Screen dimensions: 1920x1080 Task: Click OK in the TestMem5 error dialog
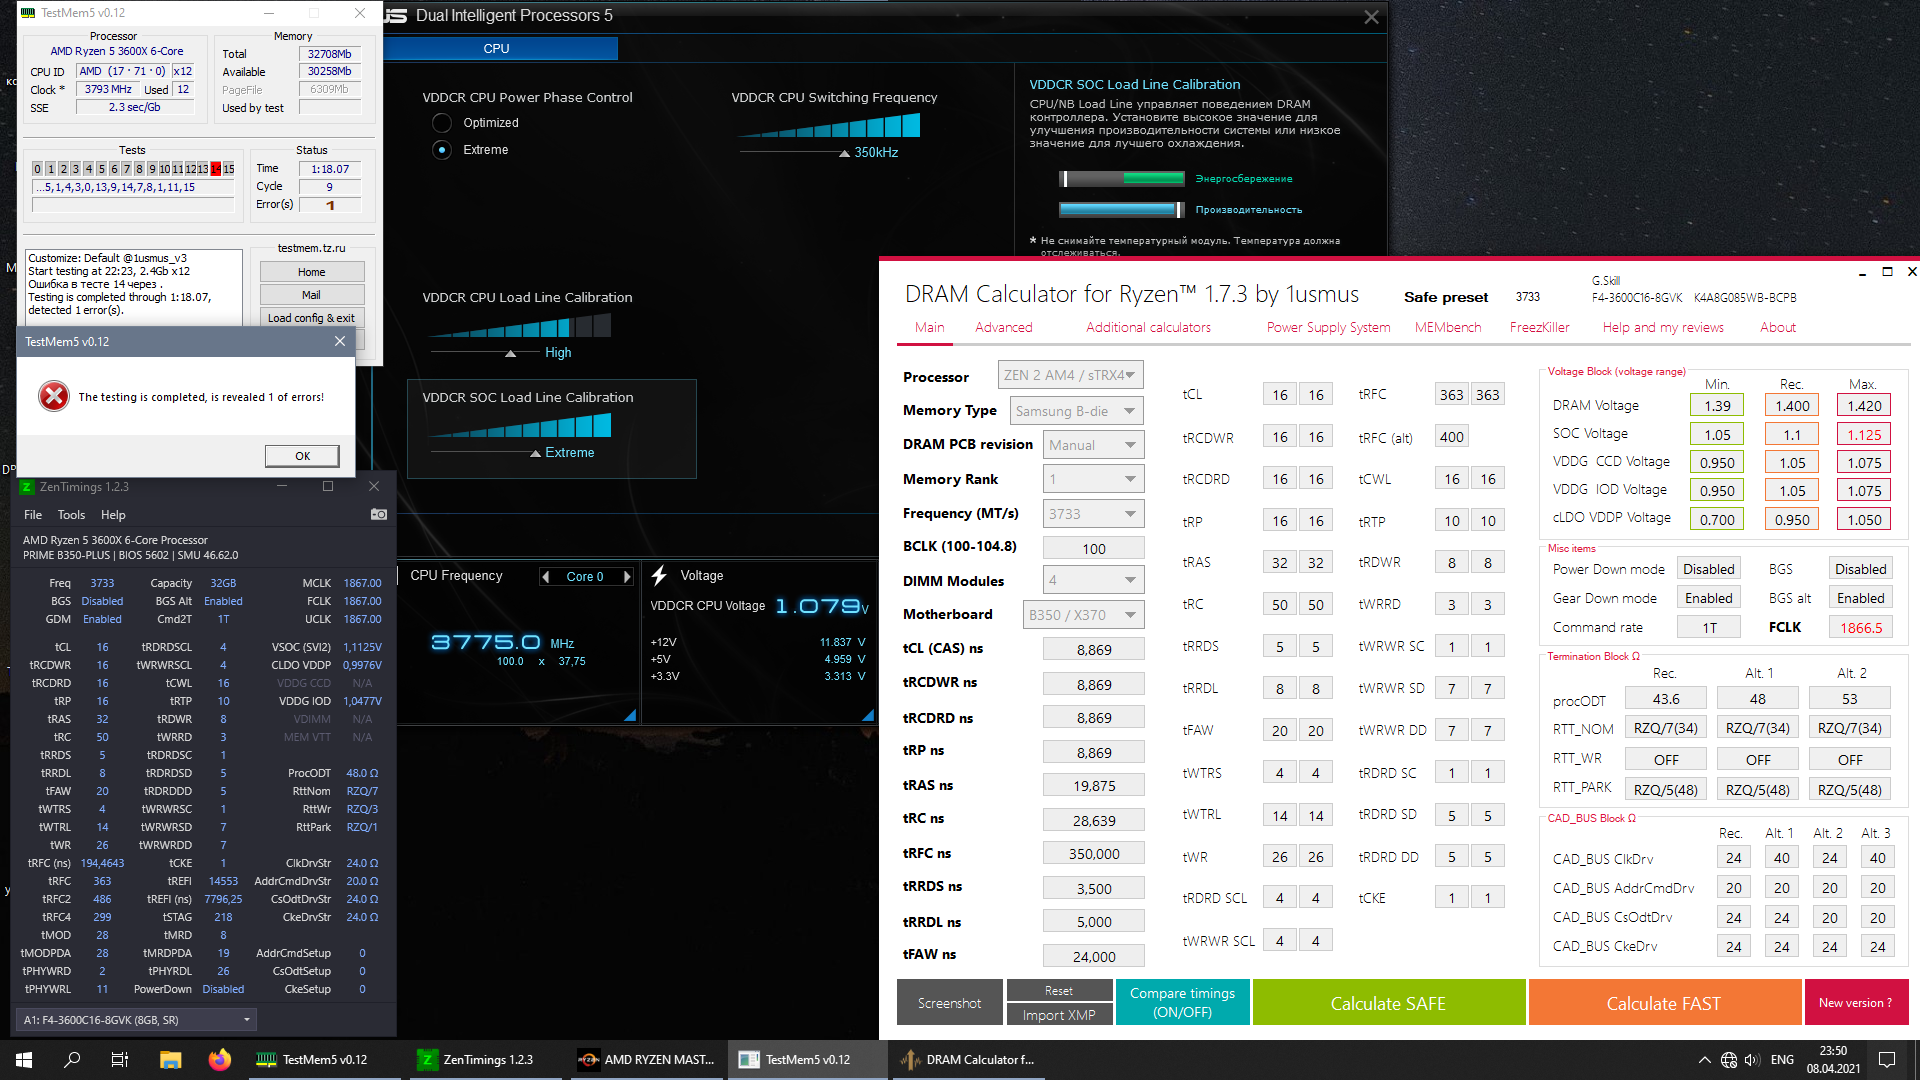(x=302, y=456)
